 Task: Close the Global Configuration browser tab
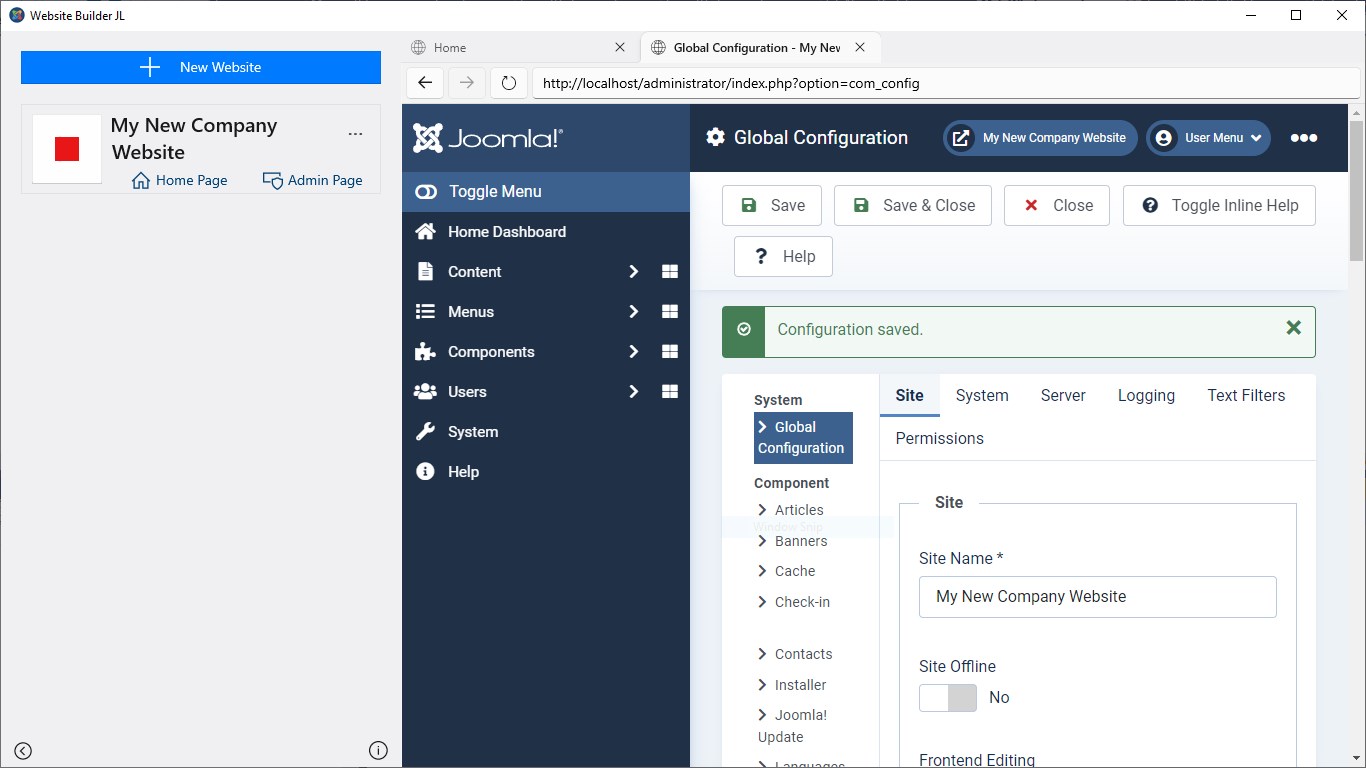[860, 47]
